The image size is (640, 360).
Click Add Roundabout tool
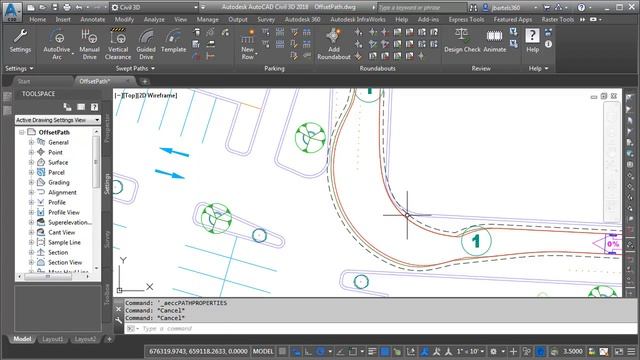334,44
